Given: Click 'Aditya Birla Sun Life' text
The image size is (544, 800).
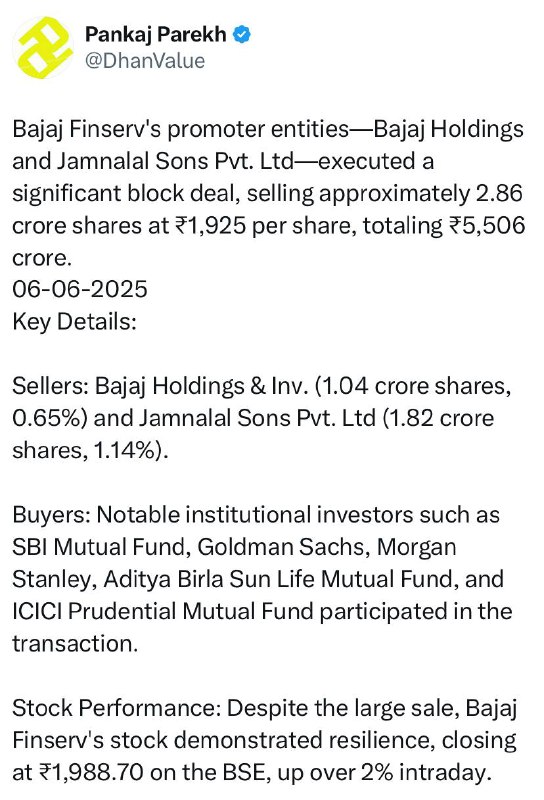Looking at the screenshot, I should tap(209, 579).
